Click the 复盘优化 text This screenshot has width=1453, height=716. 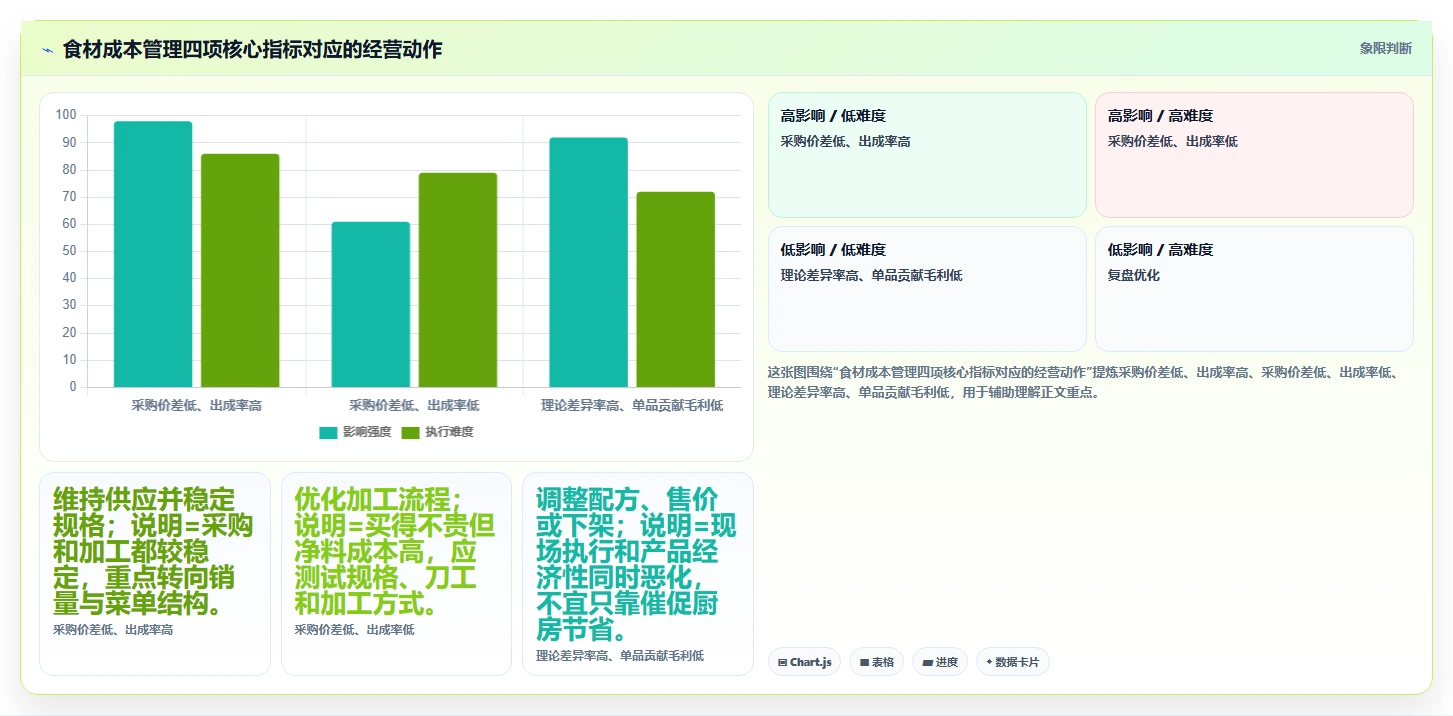(x=1134, y=275)
